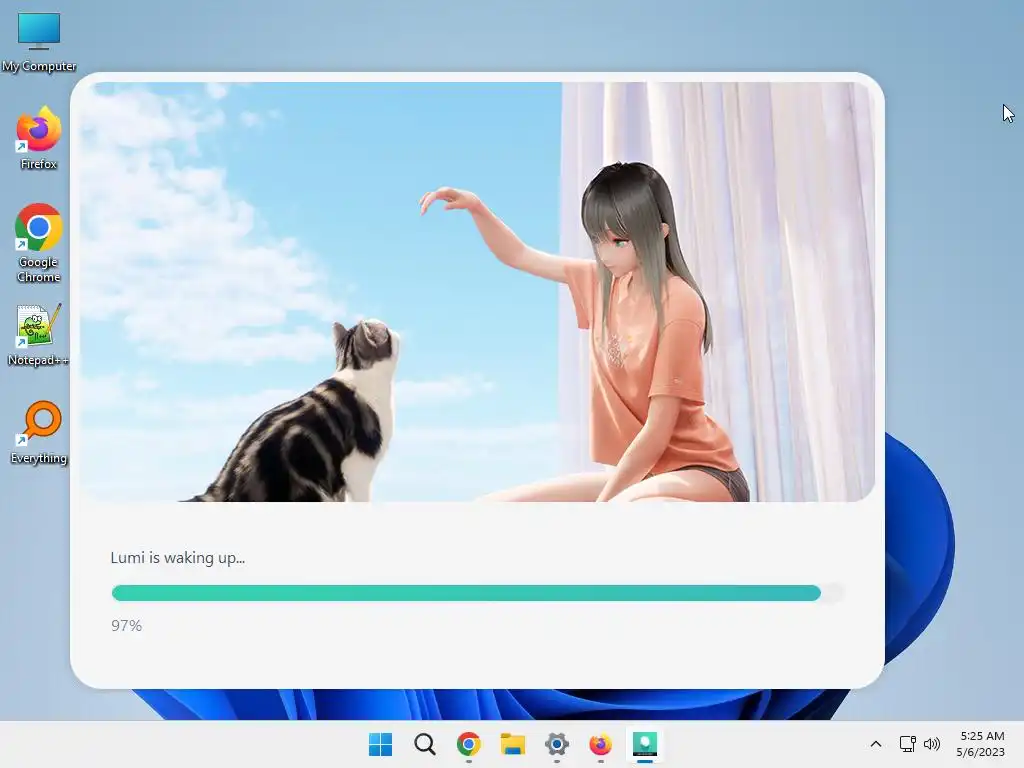Screen dimensions: 1024x768
Task: Open Settings gear in the taskbar
Action: tap(556, 744)
